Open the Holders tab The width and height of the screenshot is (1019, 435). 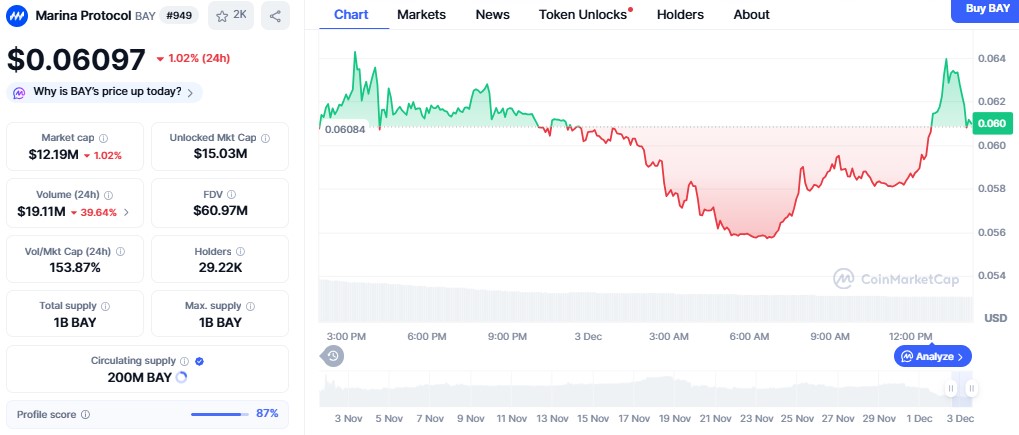tap(680, 14)
